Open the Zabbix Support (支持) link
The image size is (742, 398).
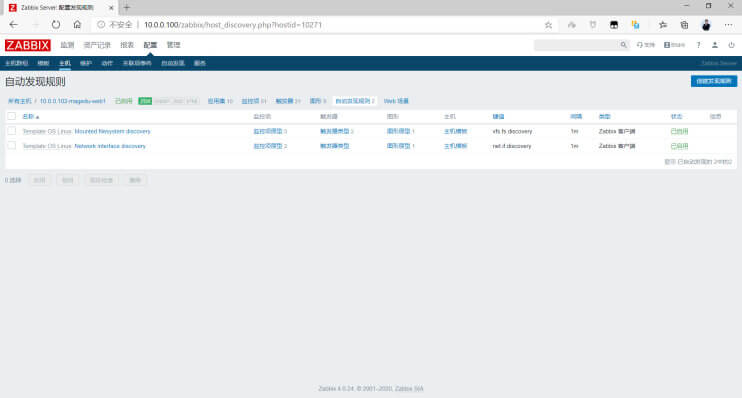coord(645,45)
